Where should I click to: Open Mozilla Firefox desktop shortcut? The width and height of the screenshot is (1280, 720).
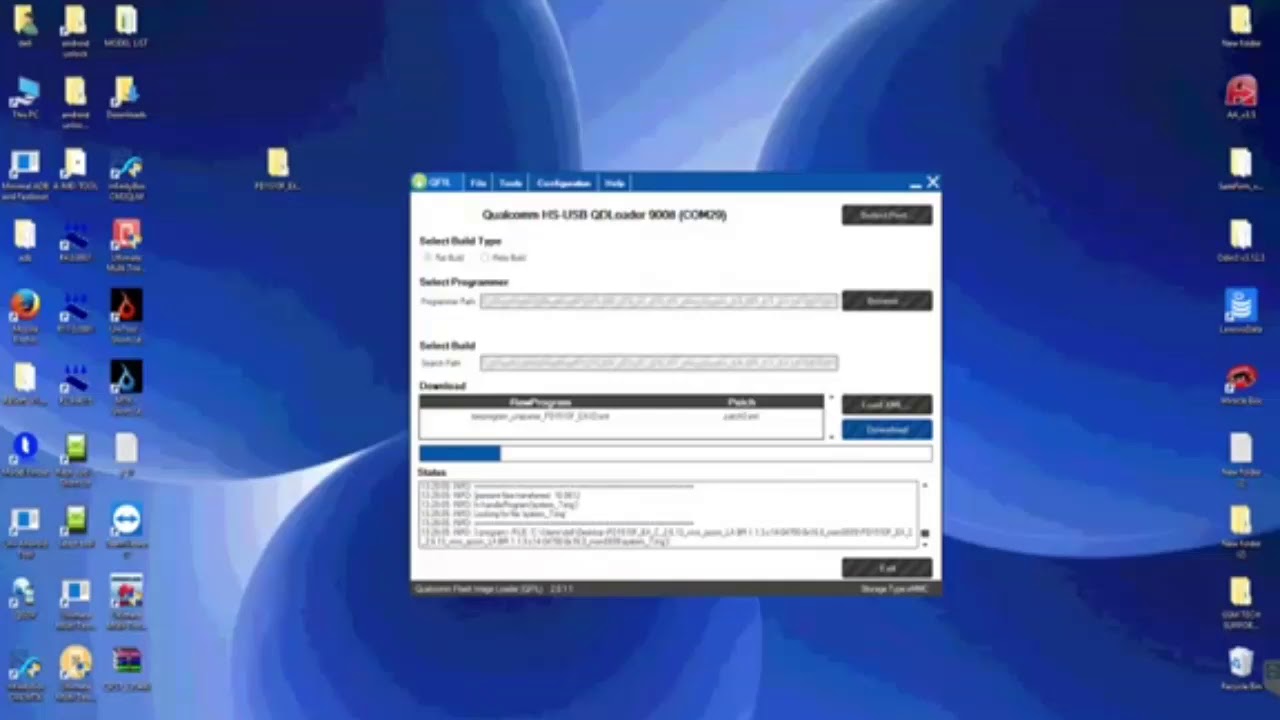[x=25, y=312]
